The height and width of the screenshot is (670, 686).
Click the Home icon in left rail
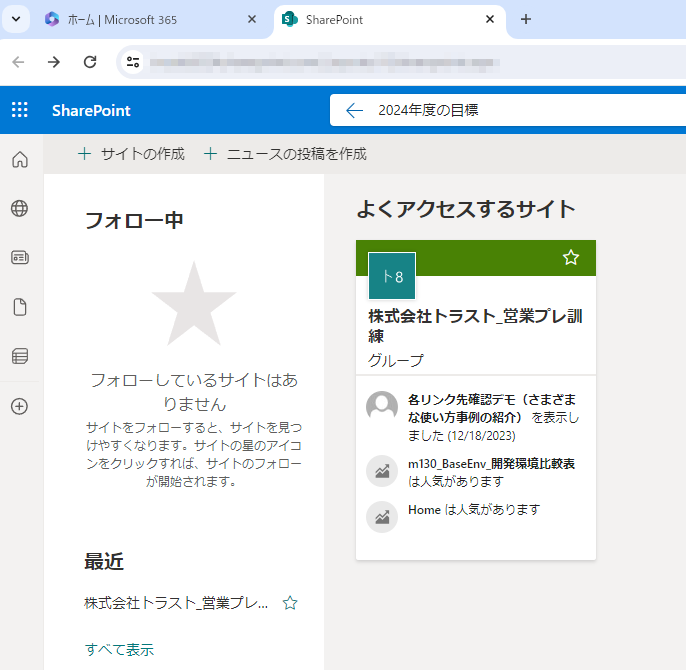20,160
